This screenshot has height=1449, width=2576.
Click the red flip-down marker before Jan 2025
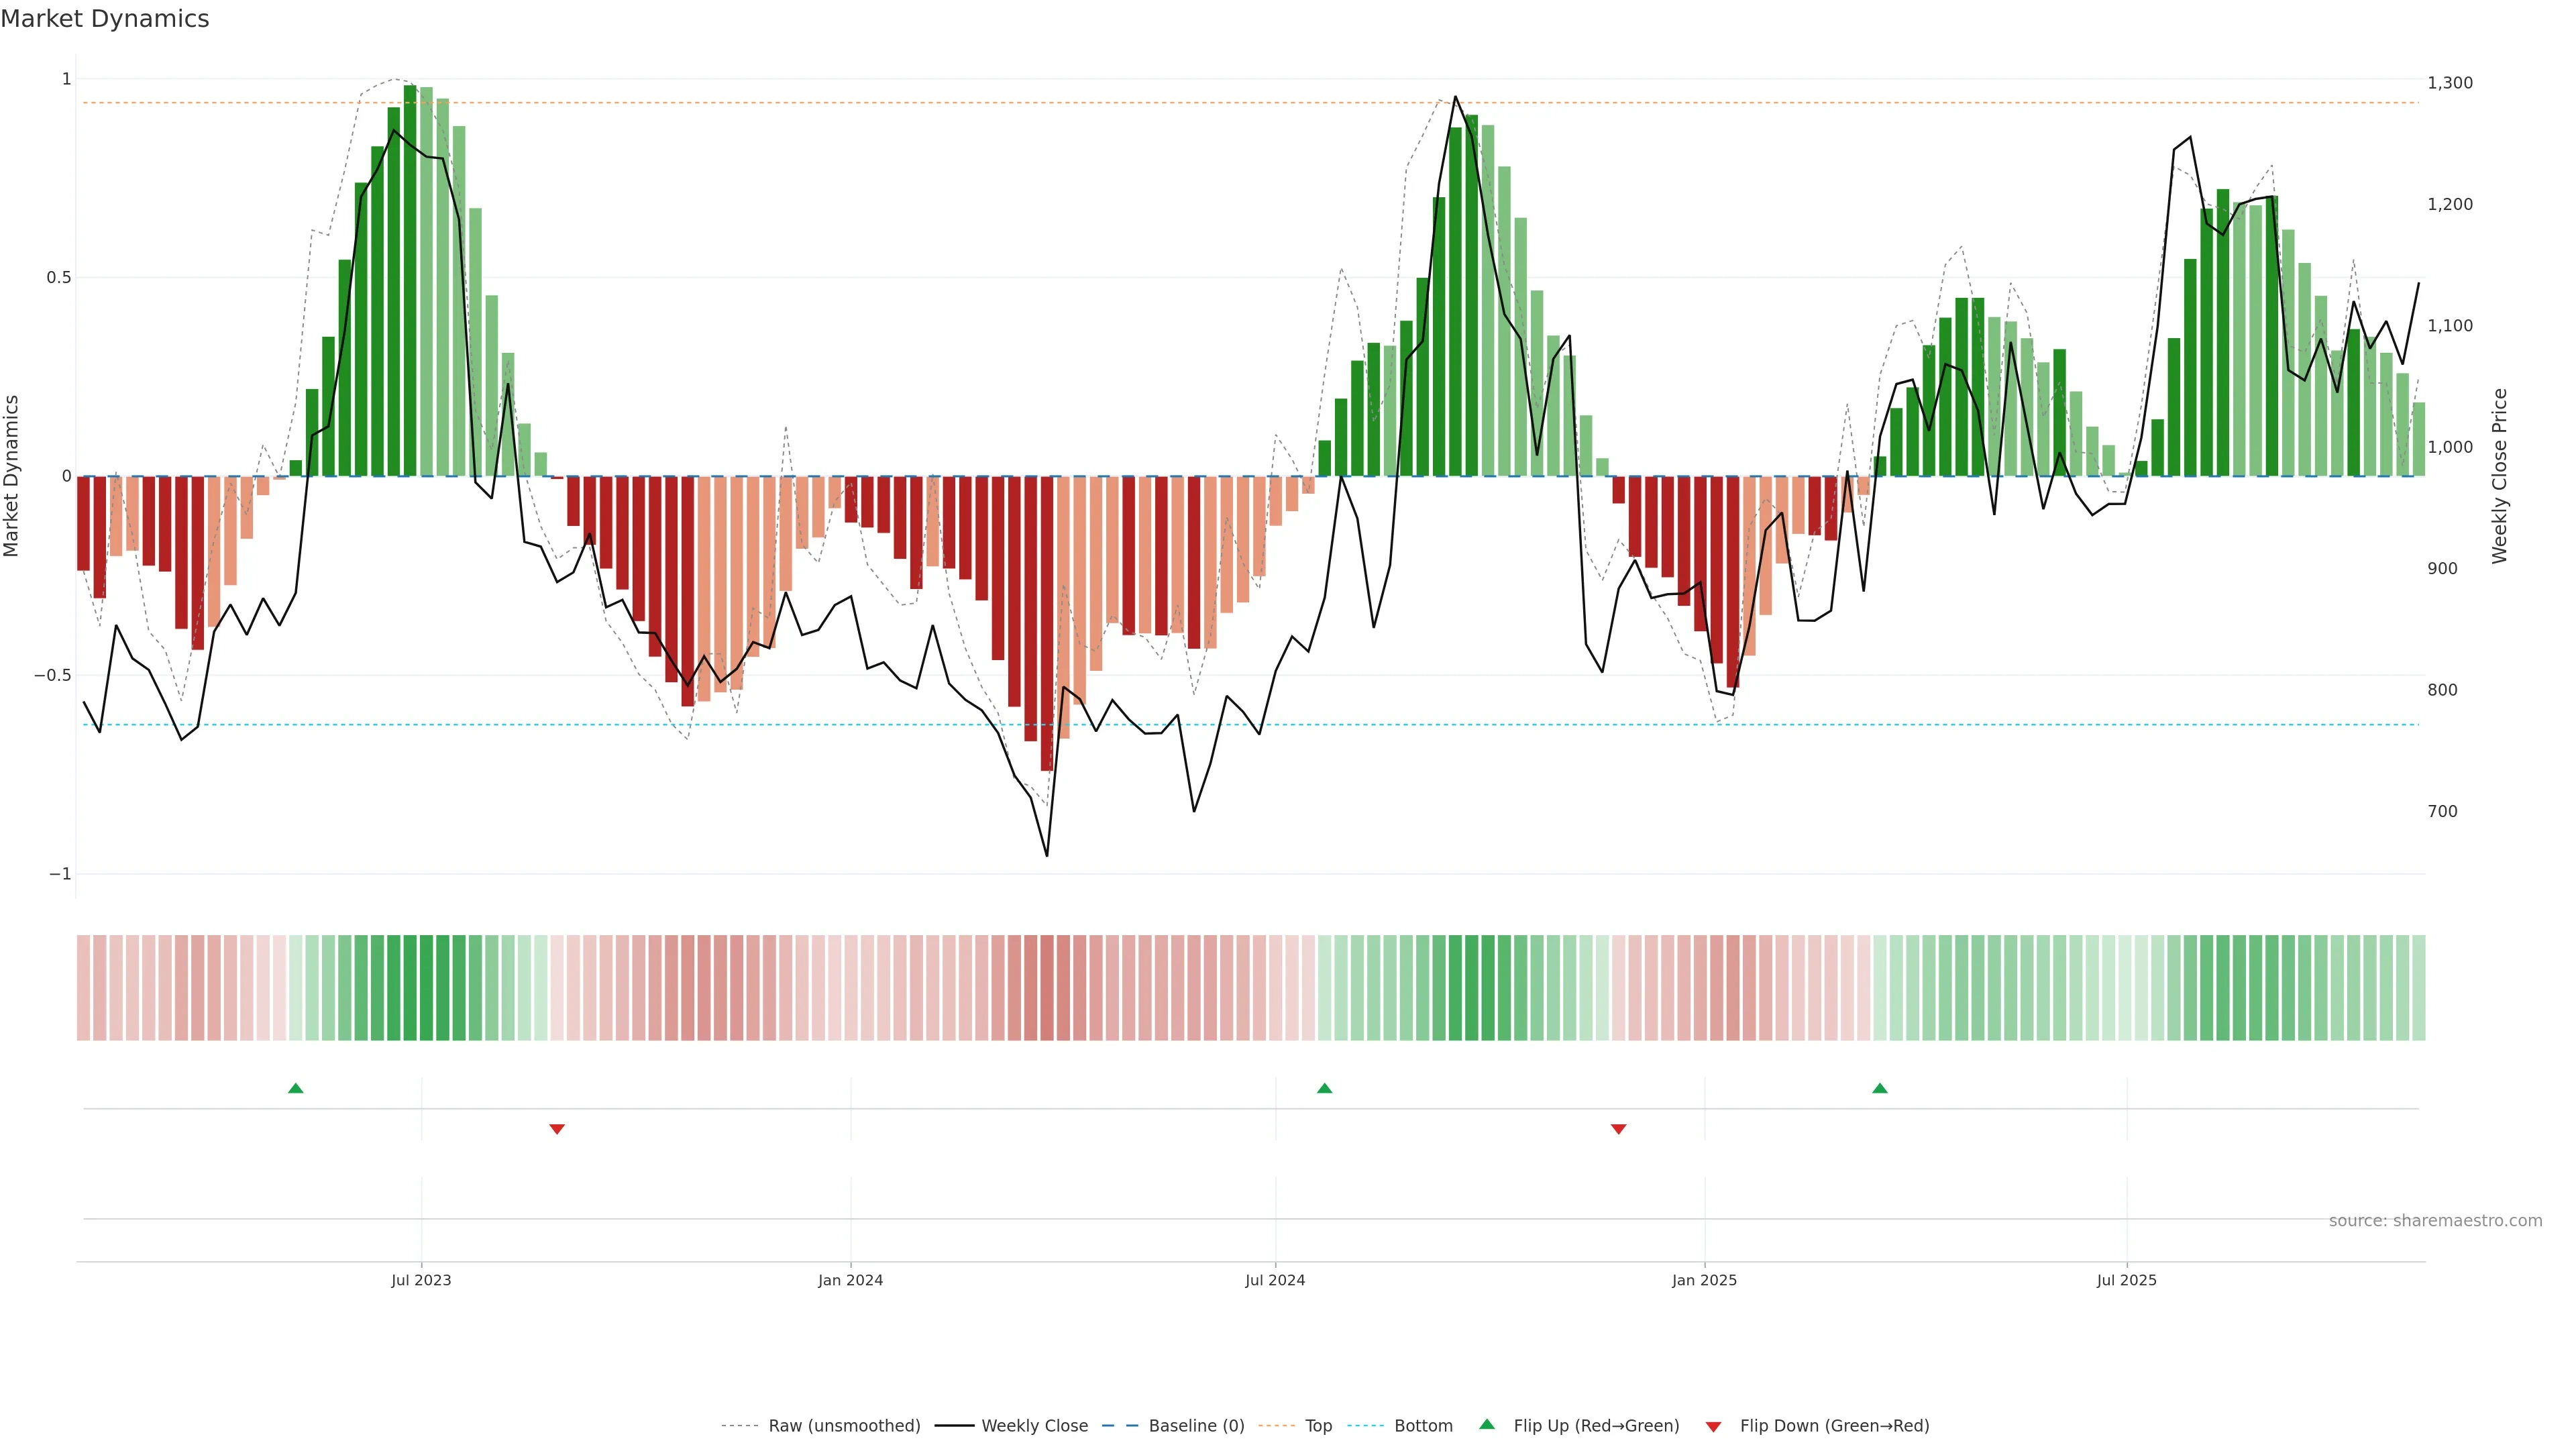tap(1618, 1129)
